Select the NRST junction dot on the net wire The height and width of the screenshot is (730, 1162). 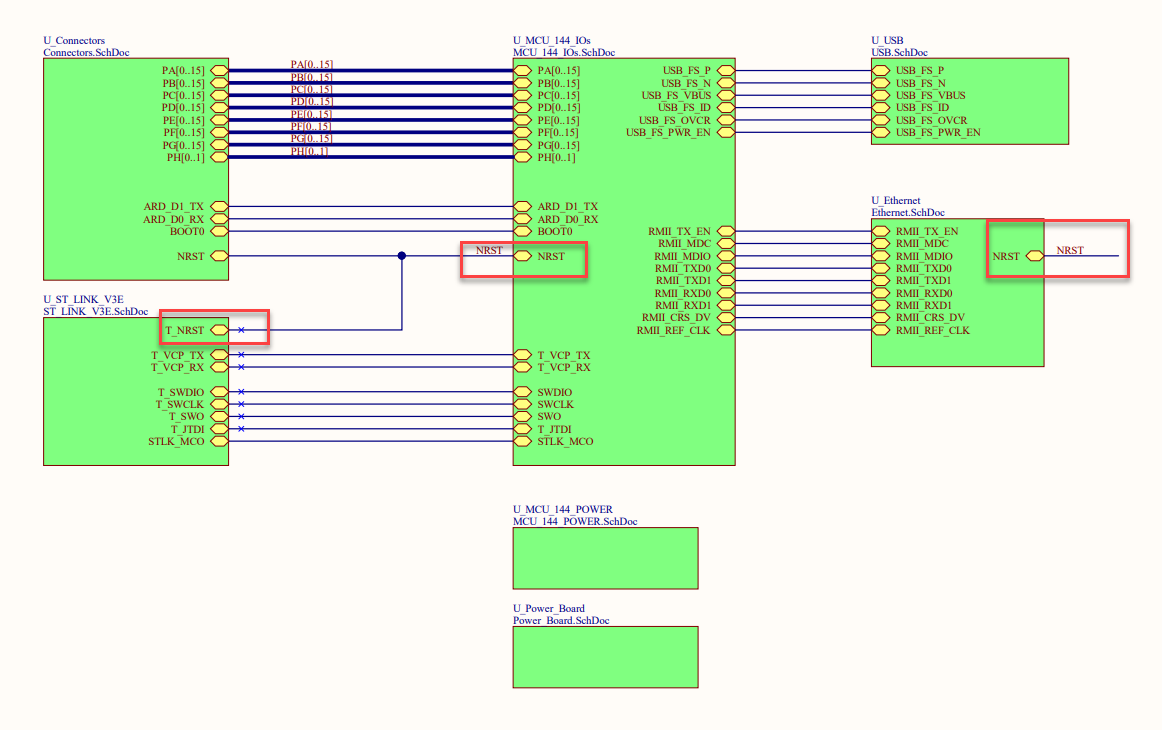click(x=401, y=255)
